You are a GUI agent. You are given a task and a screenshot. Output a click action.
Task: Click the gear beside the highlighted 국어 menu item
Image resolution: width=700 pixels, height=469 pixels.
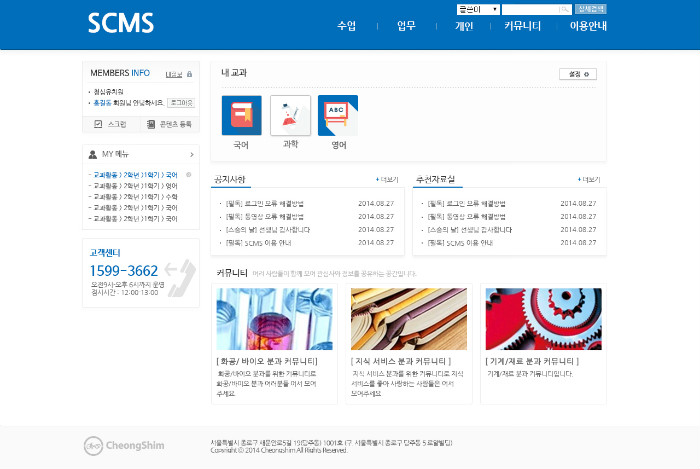pyautogui.click(x=188, y=174)
